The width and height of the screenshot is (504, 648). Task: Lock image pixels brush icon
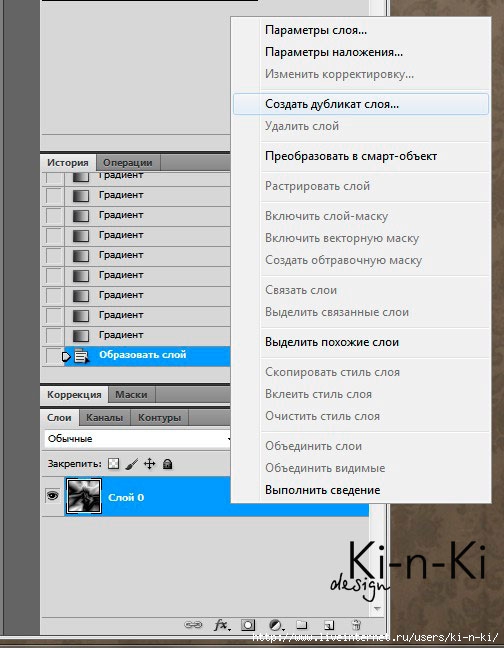coord(131,464)
